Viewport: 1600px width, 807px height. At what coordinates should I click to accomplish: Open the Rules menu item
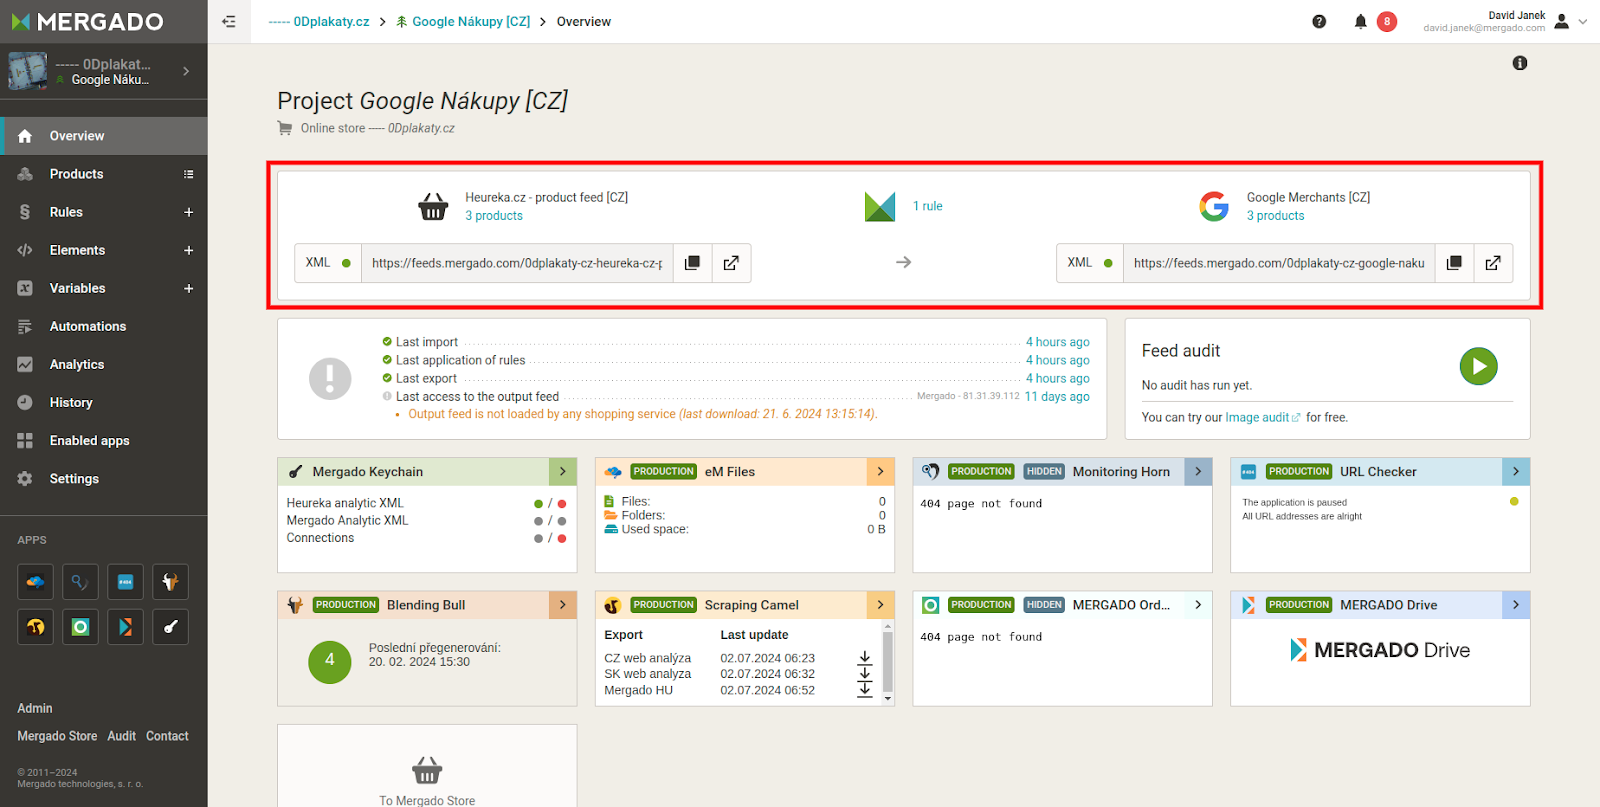[66, 212]
